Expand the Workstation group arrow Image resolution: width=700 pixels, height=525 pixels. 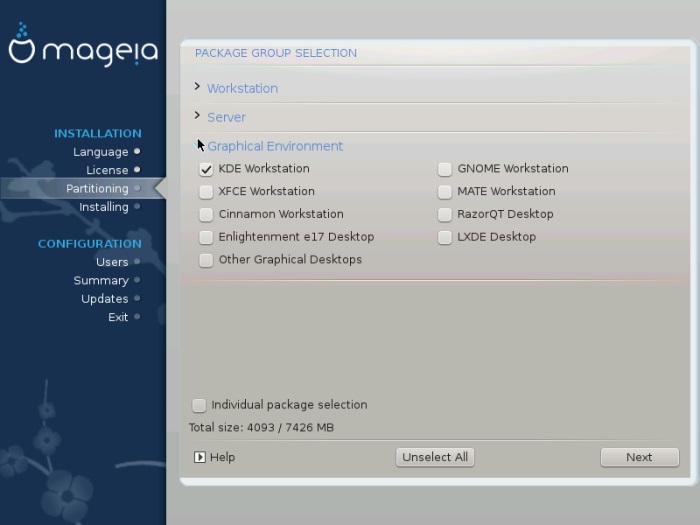[x=197, y=87]
